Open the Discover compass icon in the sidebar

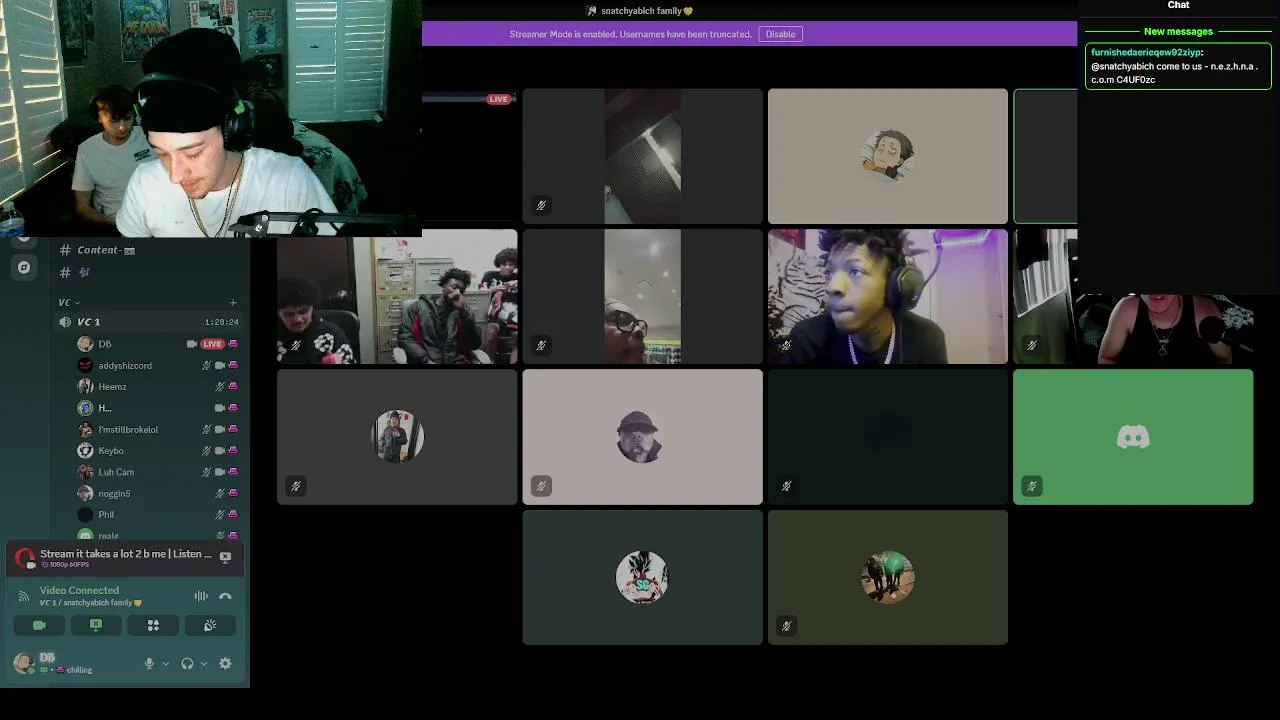pyautogui.click(x=24, y=267)
